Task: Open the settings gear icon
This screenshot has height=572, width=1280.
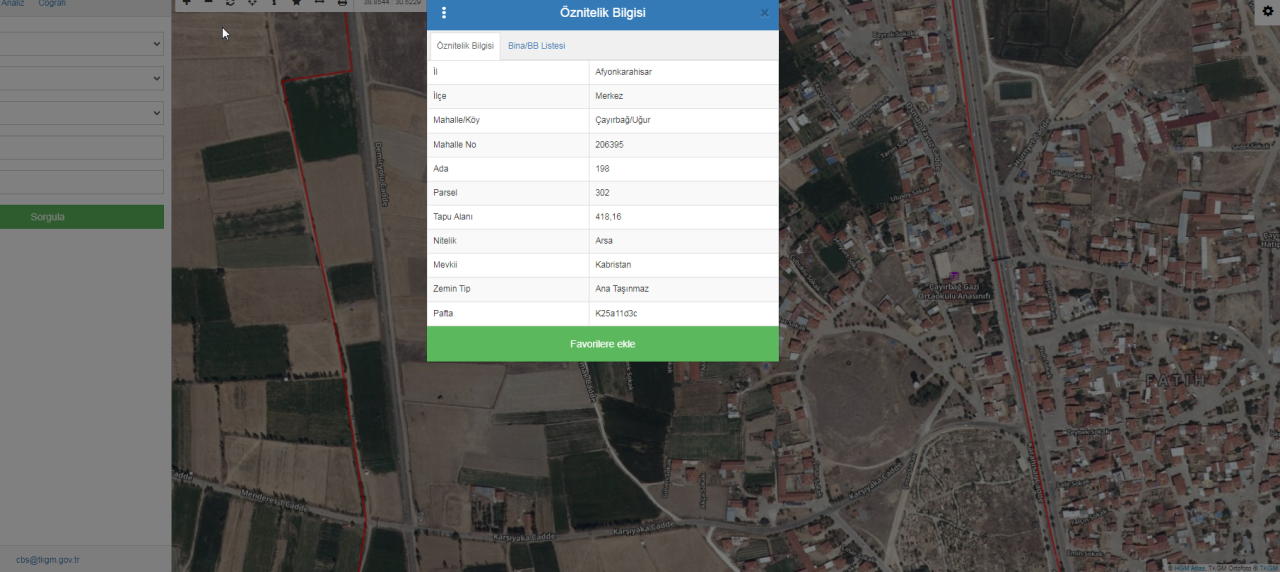Action: click(1268, 10)
